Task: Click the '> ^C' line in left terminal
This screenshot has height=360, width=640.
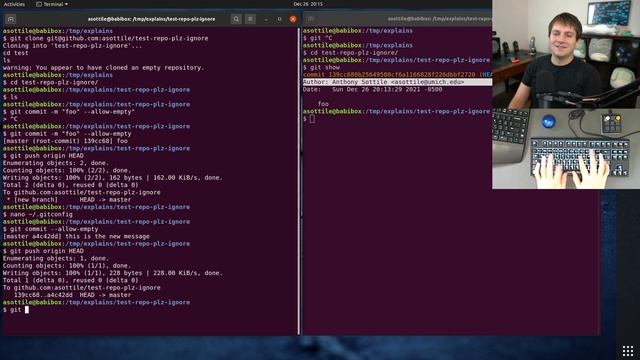Action: pyautogui.click(x=10, y=119)
